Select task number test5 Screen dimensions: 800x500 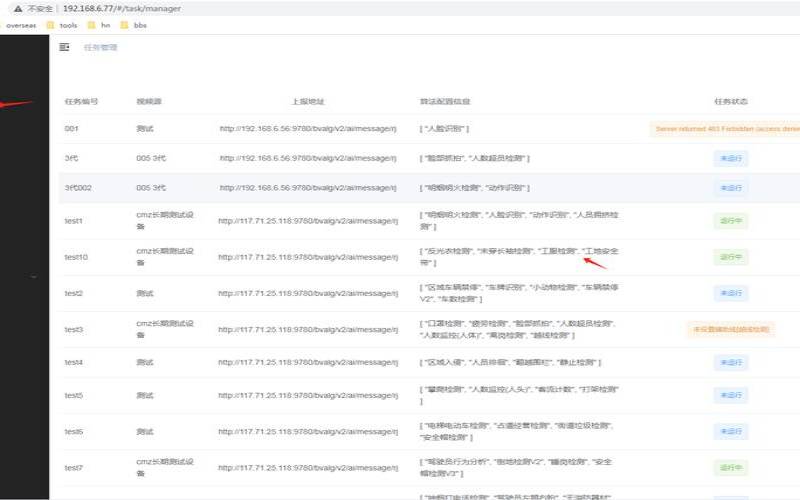(x=73, y=395)
